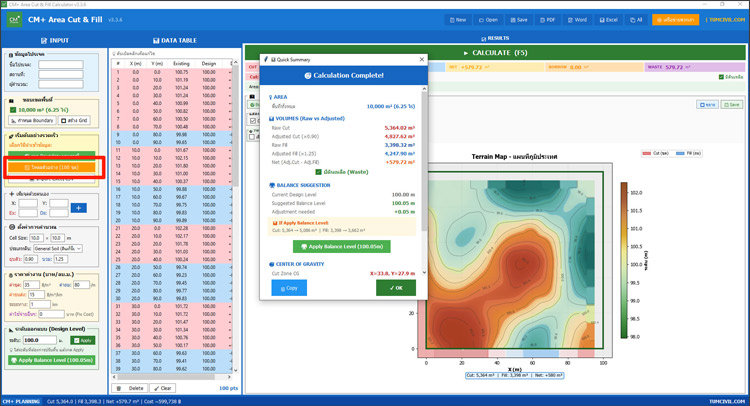Export the report as PDF
The width and height of the screenshot is (750, 406).
(x=547, y=19)
